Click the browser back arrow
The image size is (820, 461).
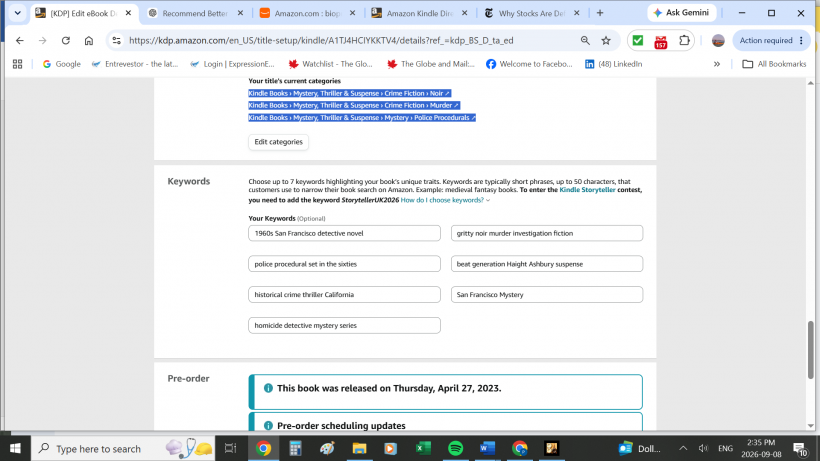coord(19,40)
